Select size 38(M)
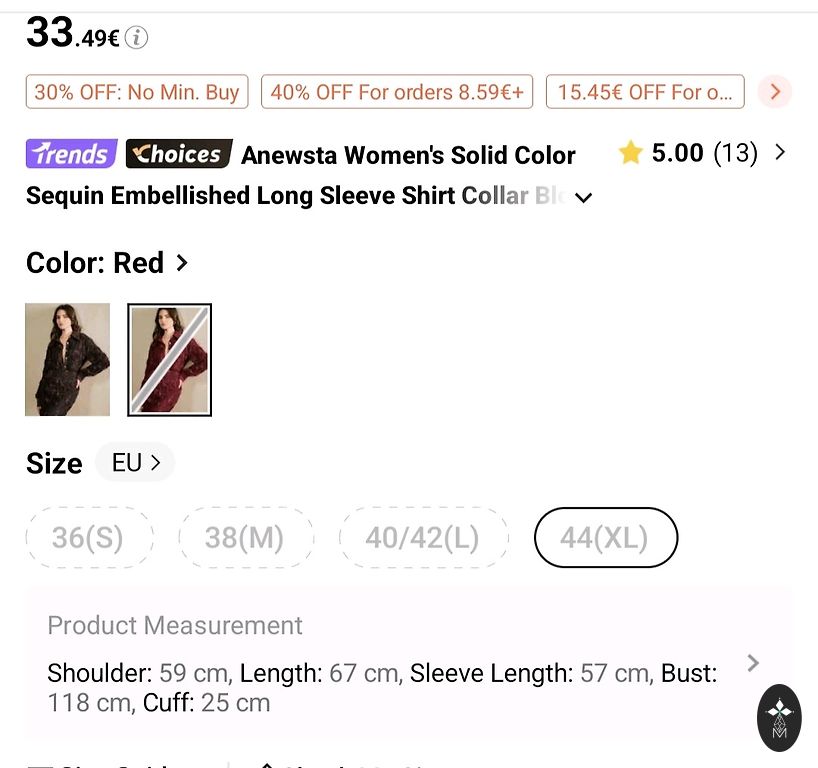The width and height of the screenshot is (818, 768). click(245, 538)
